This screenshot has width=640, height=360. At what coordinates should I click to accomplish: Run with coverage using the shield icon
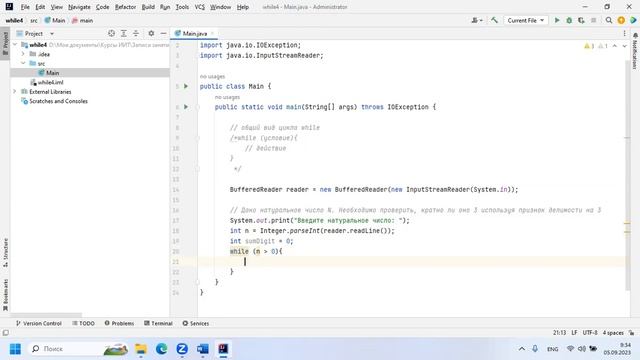point(581,20)
